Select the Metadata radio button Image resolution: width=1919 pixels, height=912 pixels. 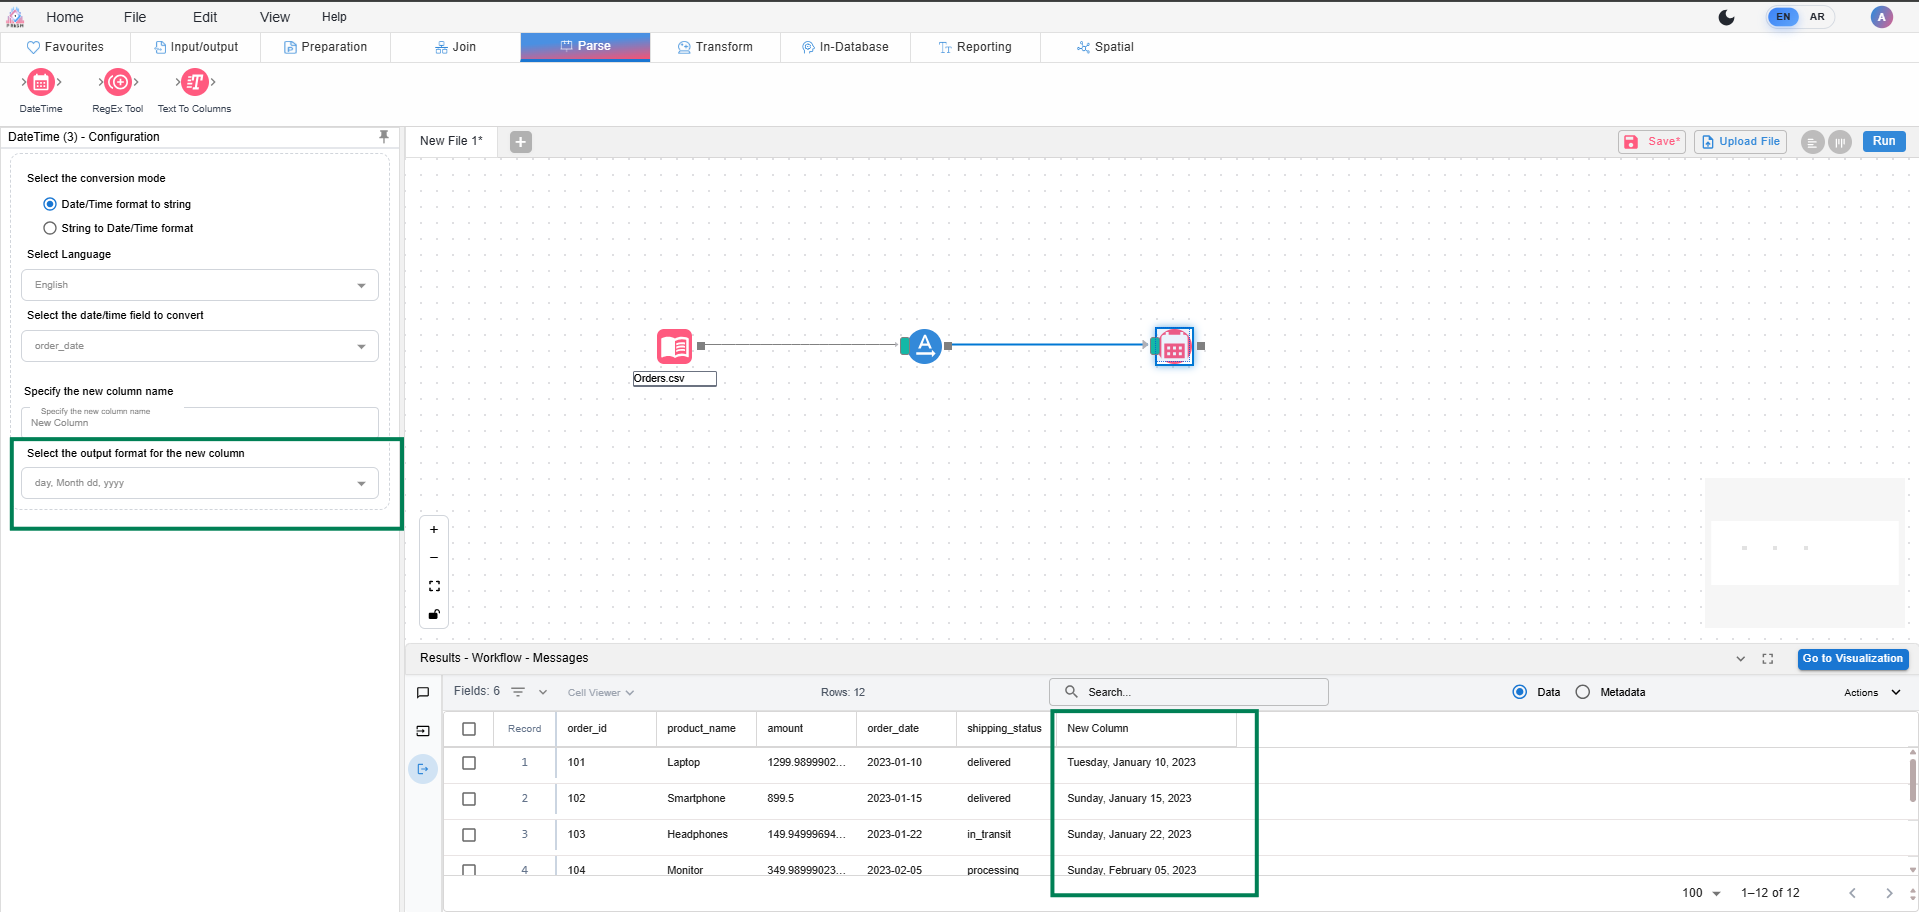click(x=1582, y=692)
